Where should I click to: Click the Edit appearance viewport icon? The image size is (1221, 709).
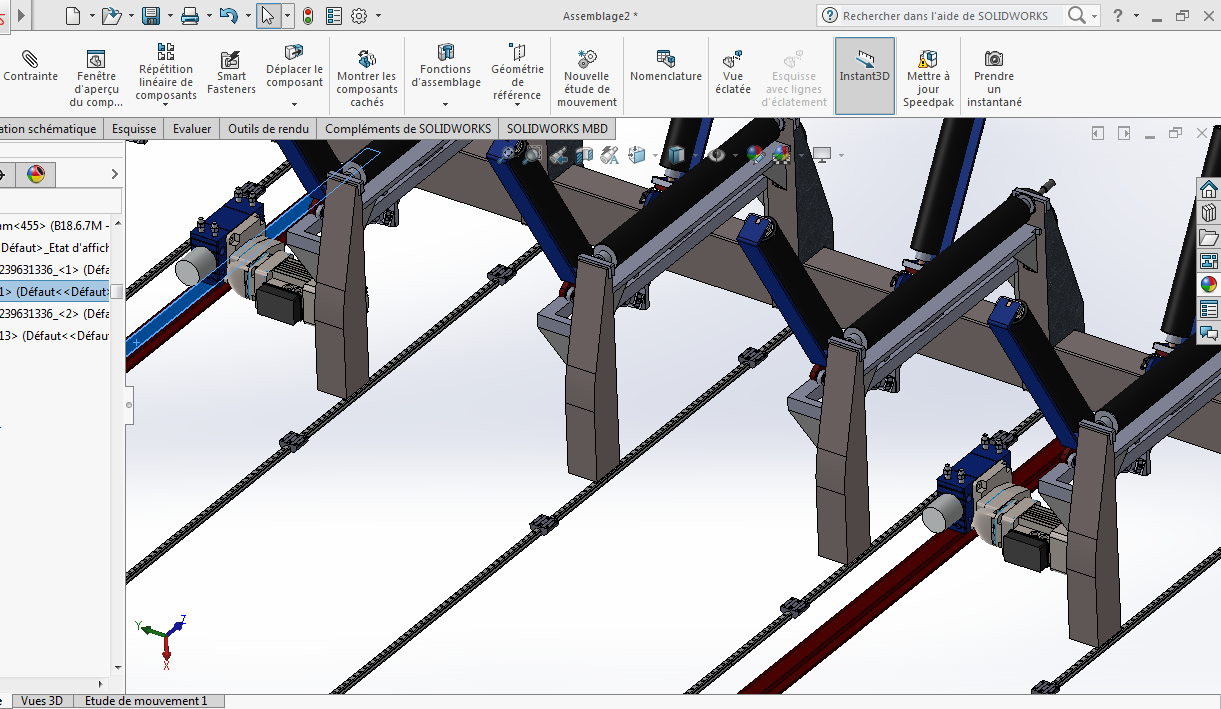click(x=755, y=154)
